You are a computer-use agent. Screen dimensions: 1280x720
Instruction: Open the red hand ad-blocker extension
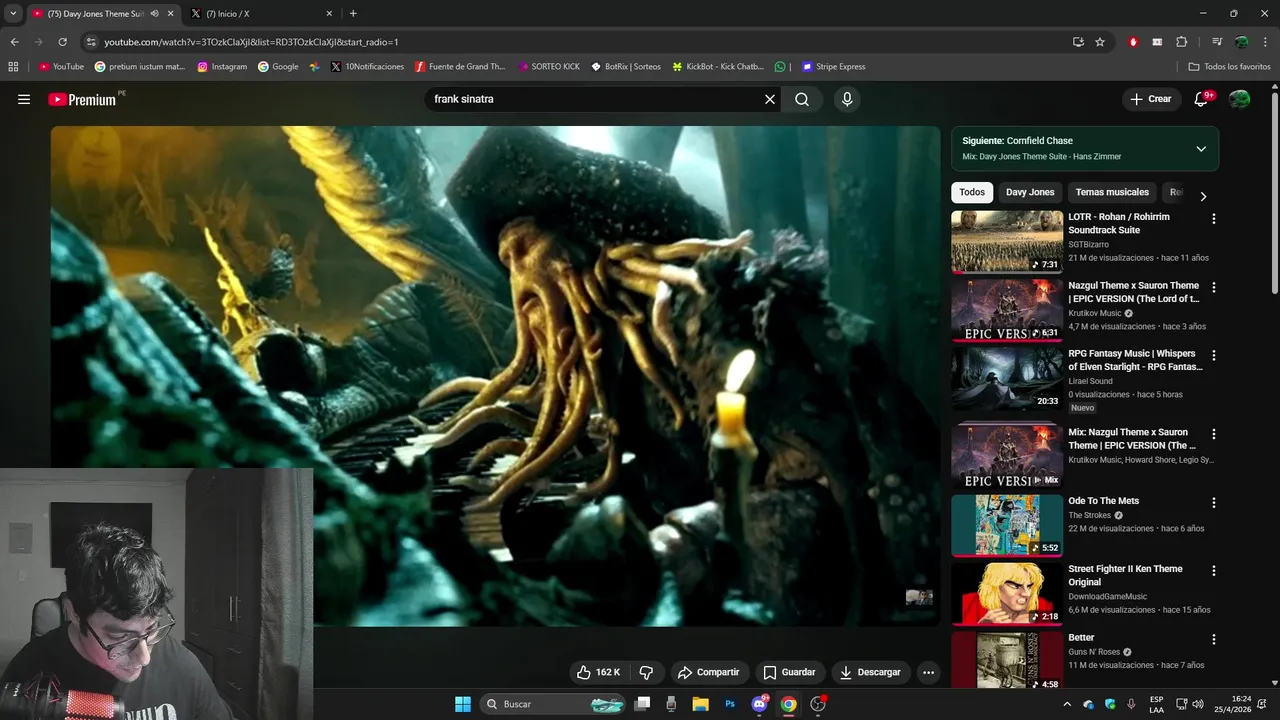pyautogui.click(x=1133, y=42)
